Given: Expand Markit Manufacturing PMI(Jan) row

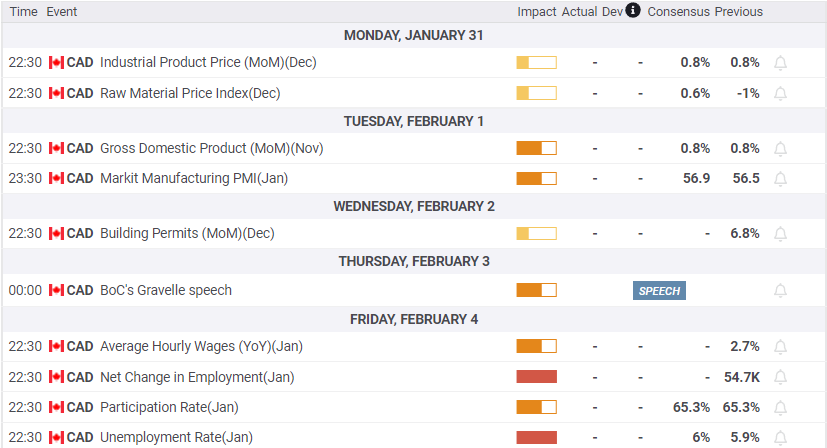Looking at the screenshot, I should pyautogui.click(x=414, y=178).
